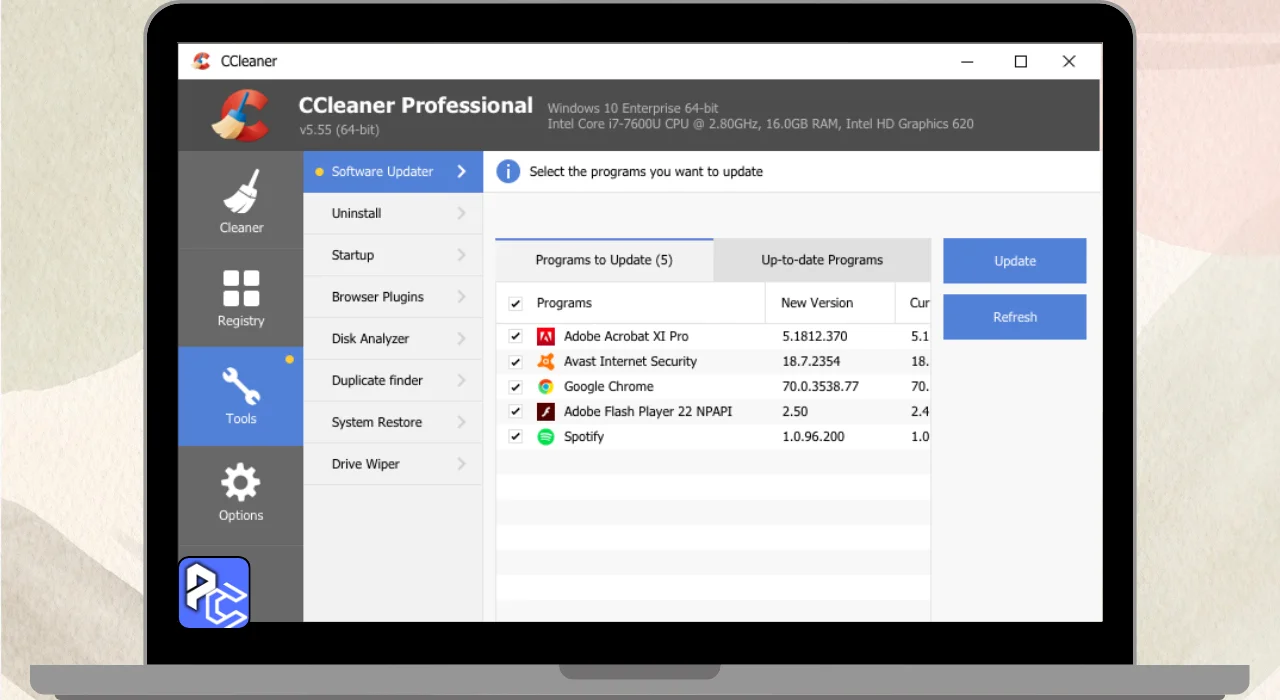Click the Spotify icon
The image size is (1280, 700).
(546, 436)
